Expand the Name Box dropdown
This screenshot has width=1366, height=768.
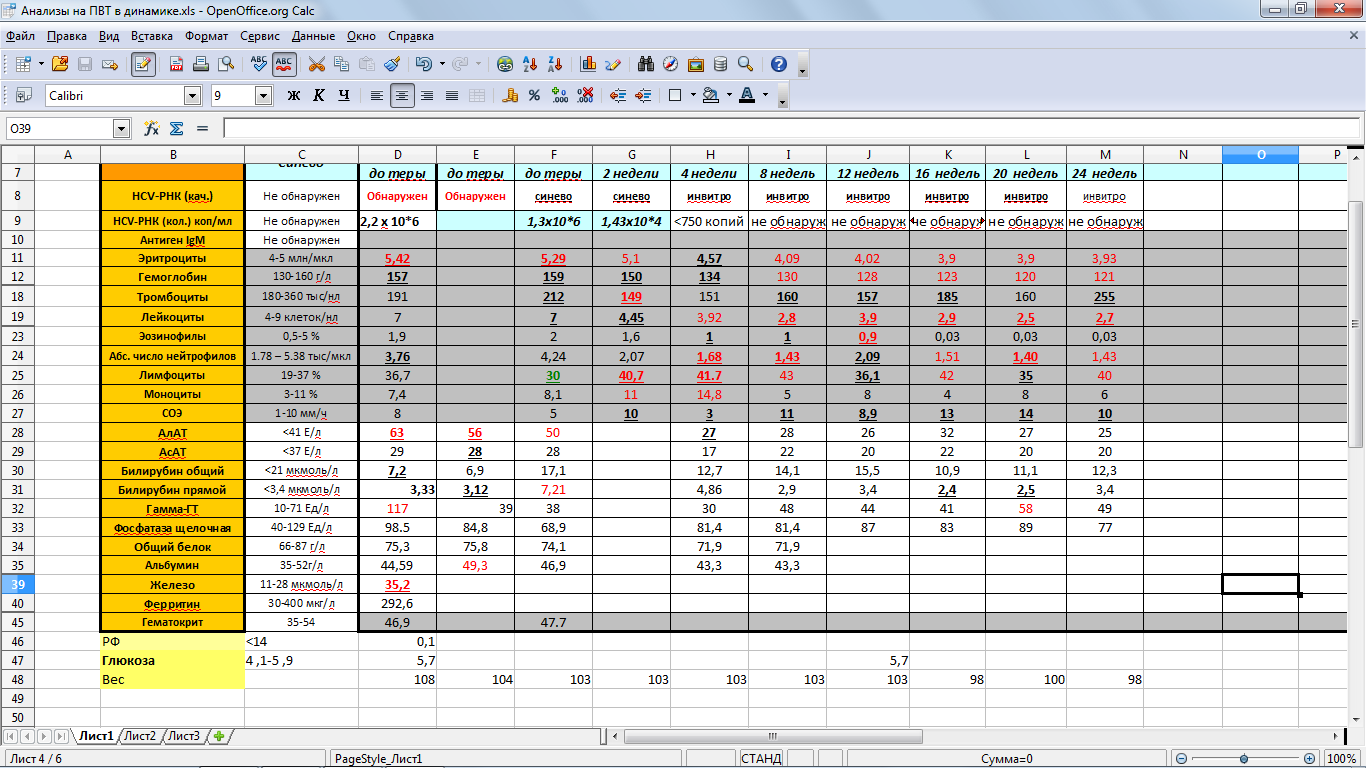(x=122, y=129)
